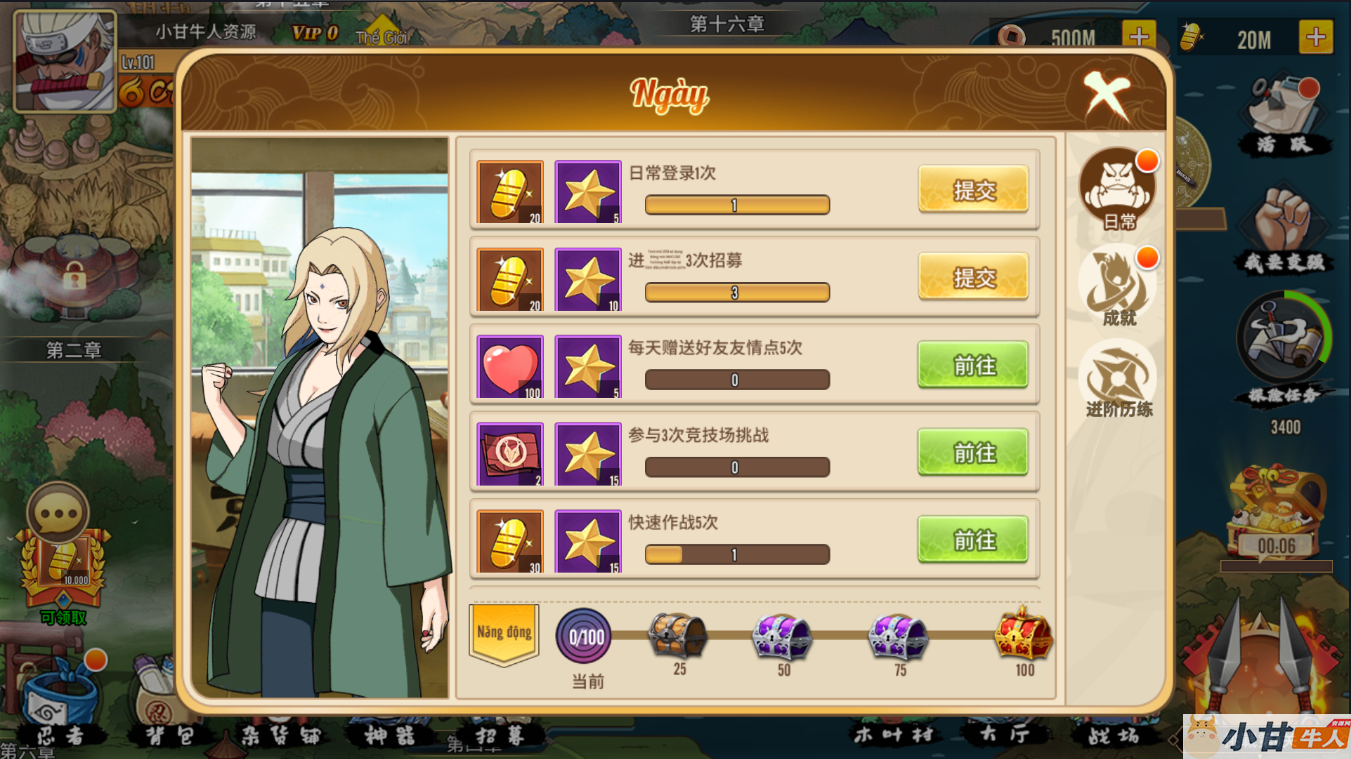Close the Ngày daily panel

(x=1107, y=96)
